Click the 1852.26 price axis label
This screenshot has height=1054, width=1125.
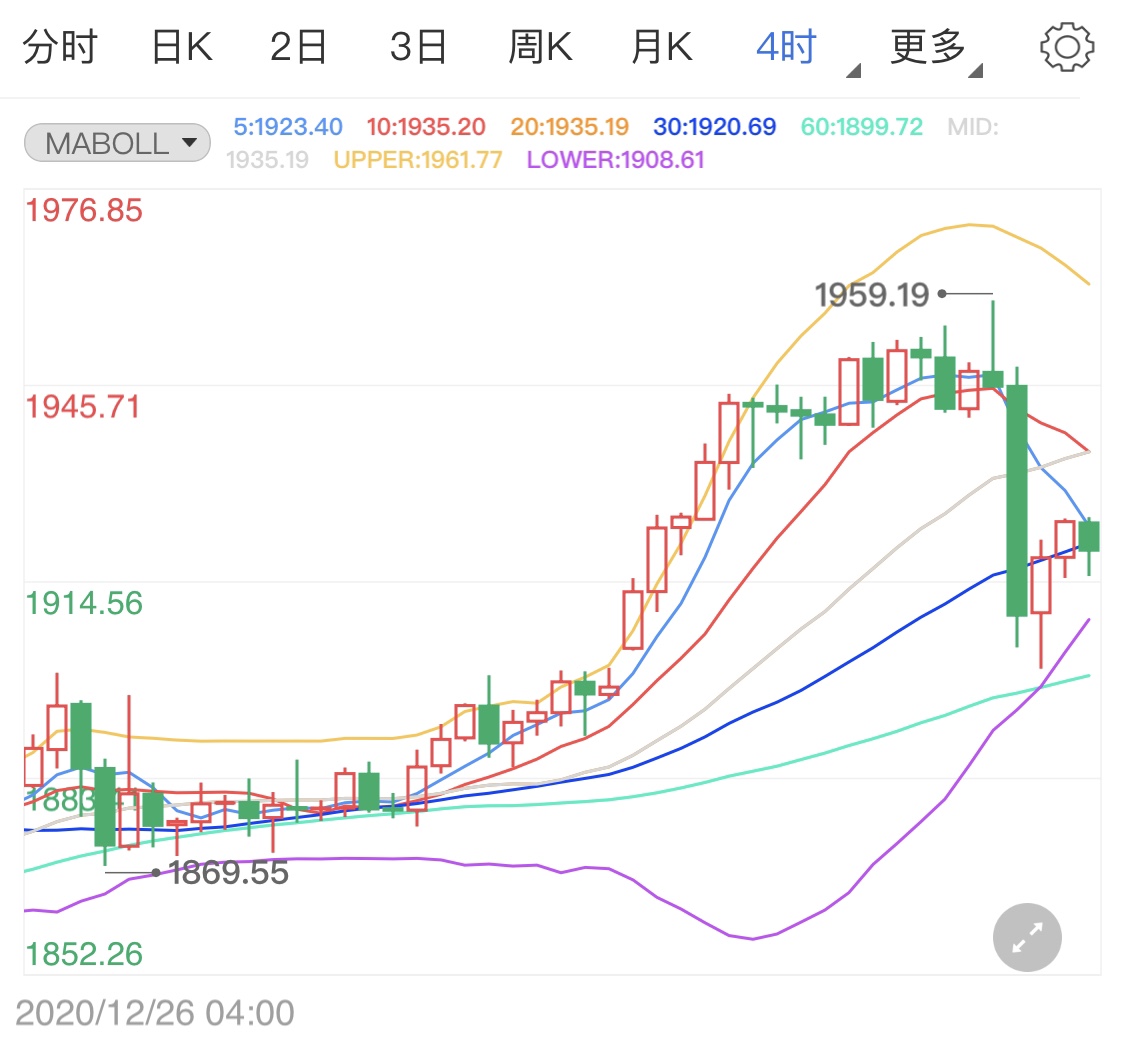pos(84,954)
